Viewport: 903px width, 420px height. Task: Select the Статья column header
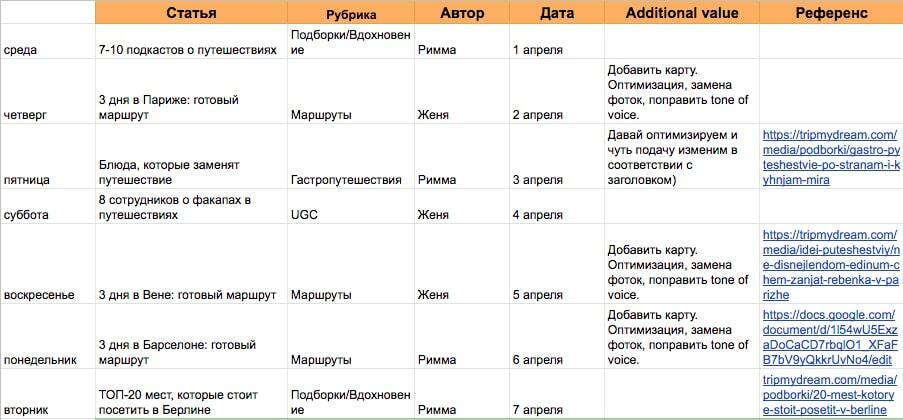click(x=191, y=13)
